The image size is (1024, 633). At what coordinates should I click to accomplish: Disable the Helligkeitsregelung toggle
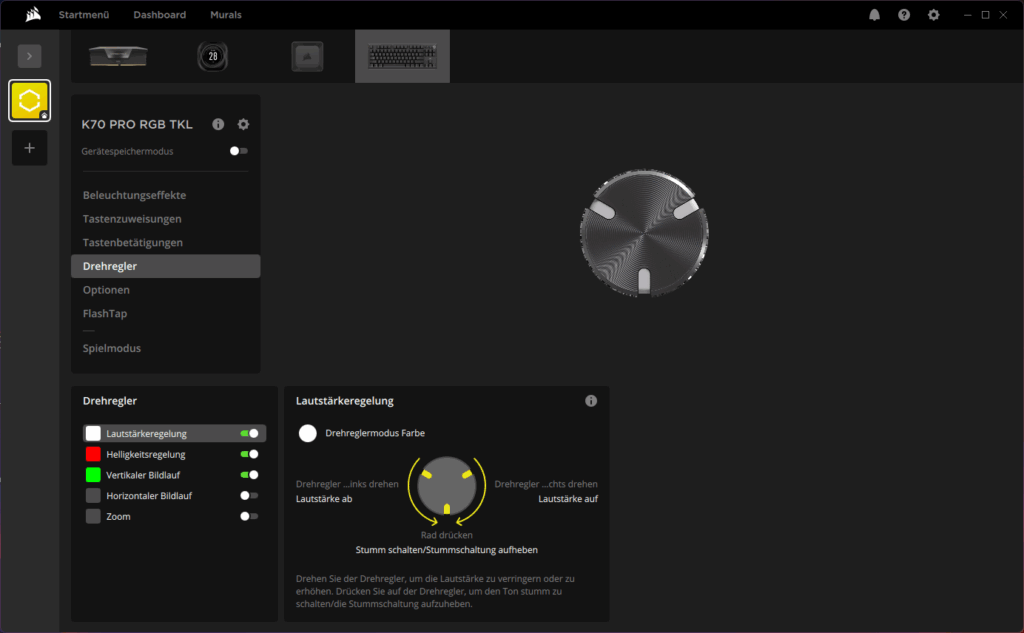[249, 454]
